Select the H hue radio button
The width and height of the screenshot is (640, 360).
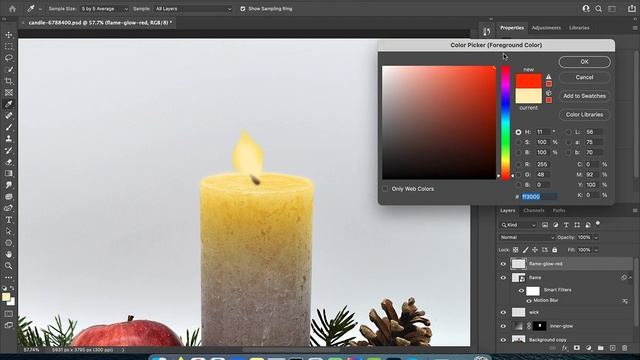518,132
